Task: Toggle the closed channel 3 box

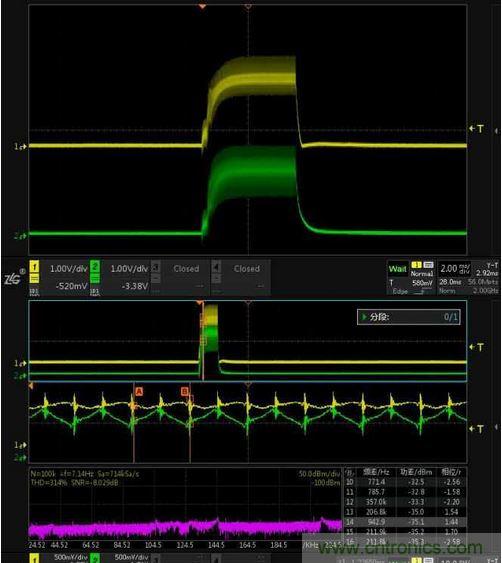Action: (x=180, y=278)
